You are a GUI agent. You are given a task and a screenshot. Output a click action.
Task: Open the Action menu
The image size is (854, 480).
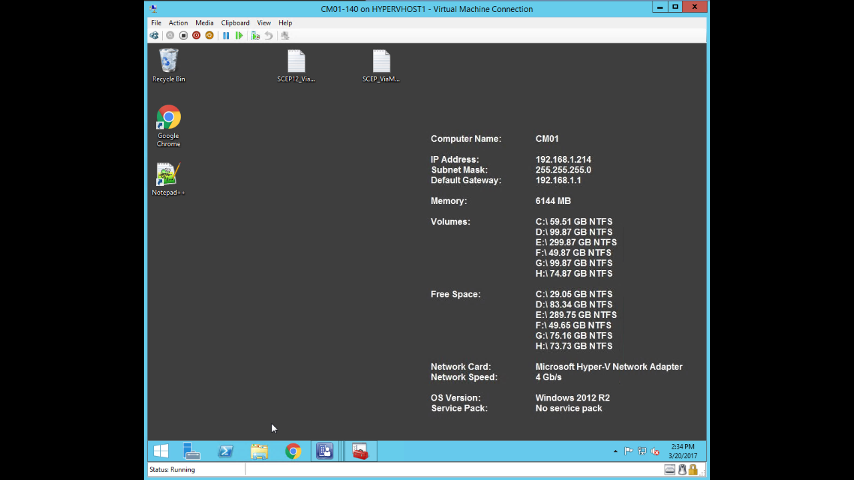point(178,22)
